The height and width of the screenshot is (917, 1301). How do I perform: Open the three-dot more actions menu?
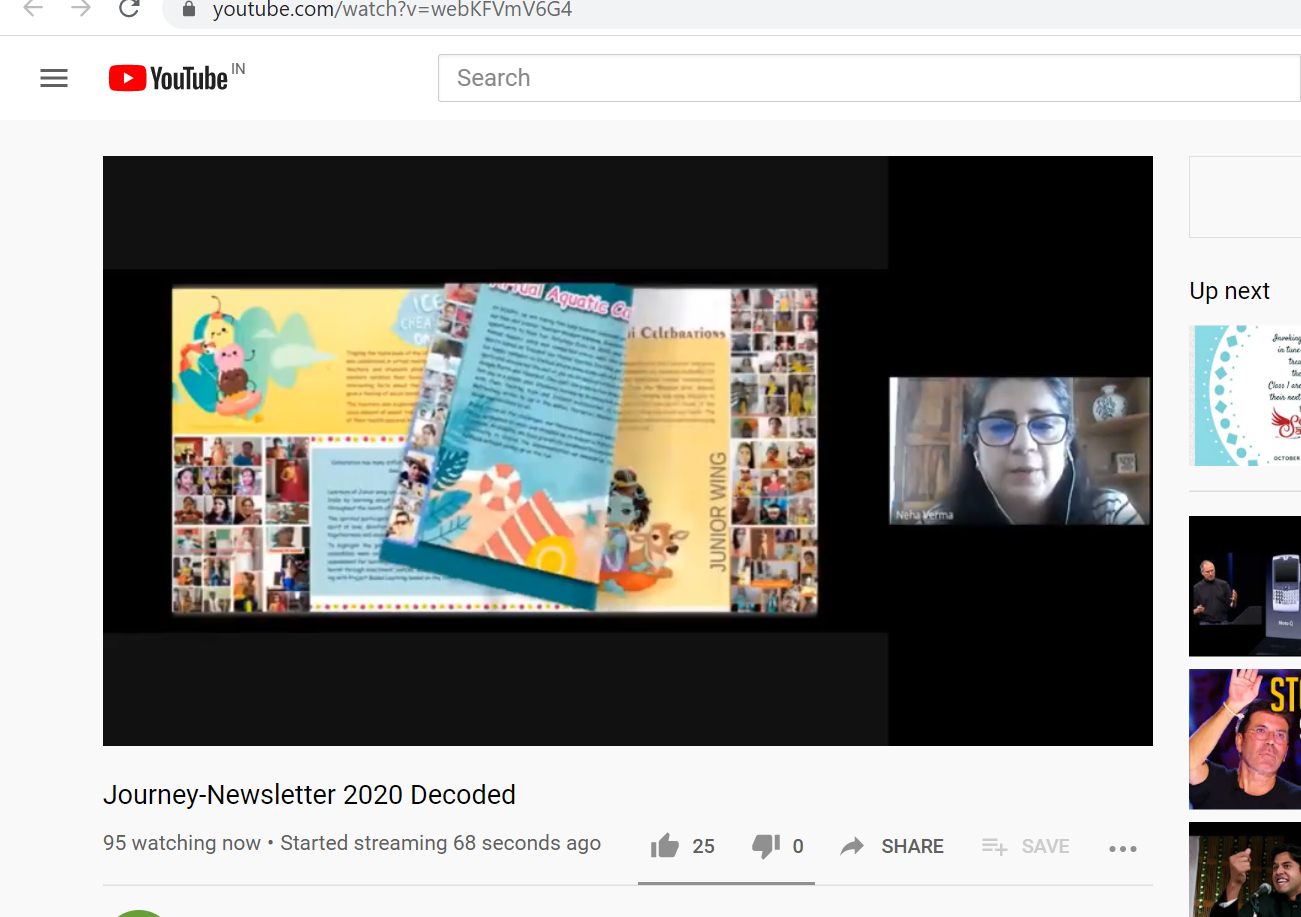[1123, 848]
